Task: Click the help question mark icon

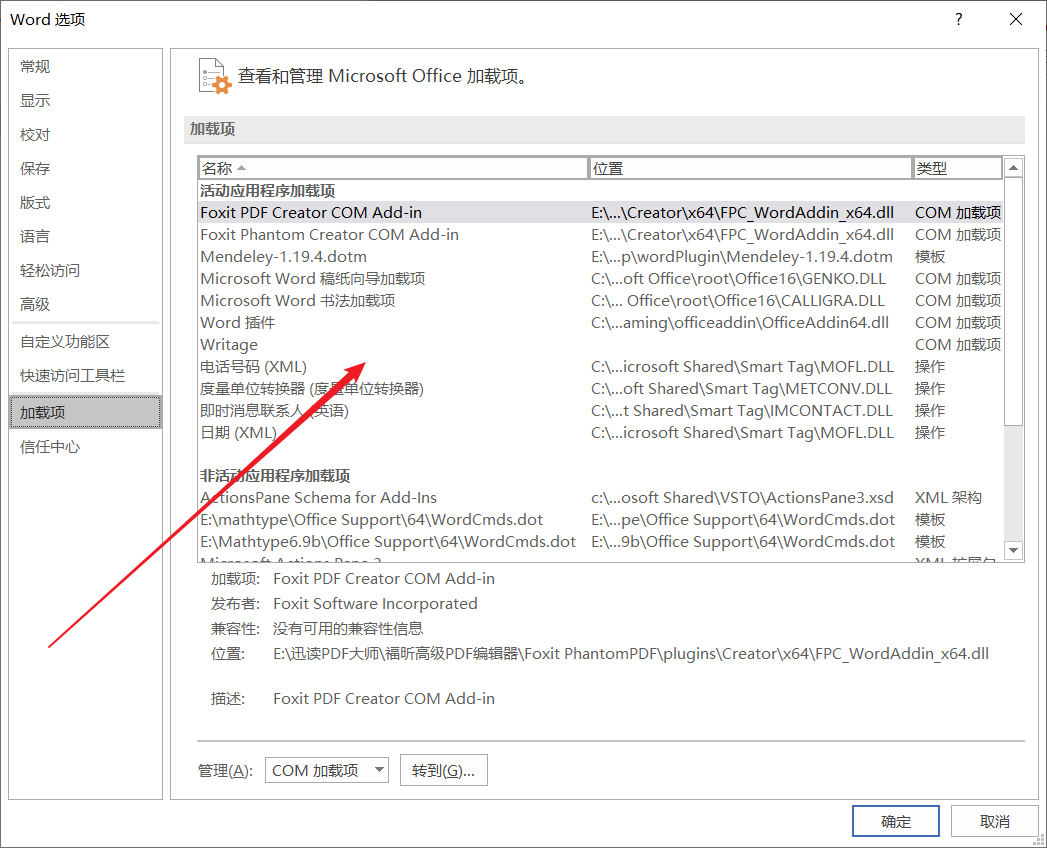Action: point(958,19)
